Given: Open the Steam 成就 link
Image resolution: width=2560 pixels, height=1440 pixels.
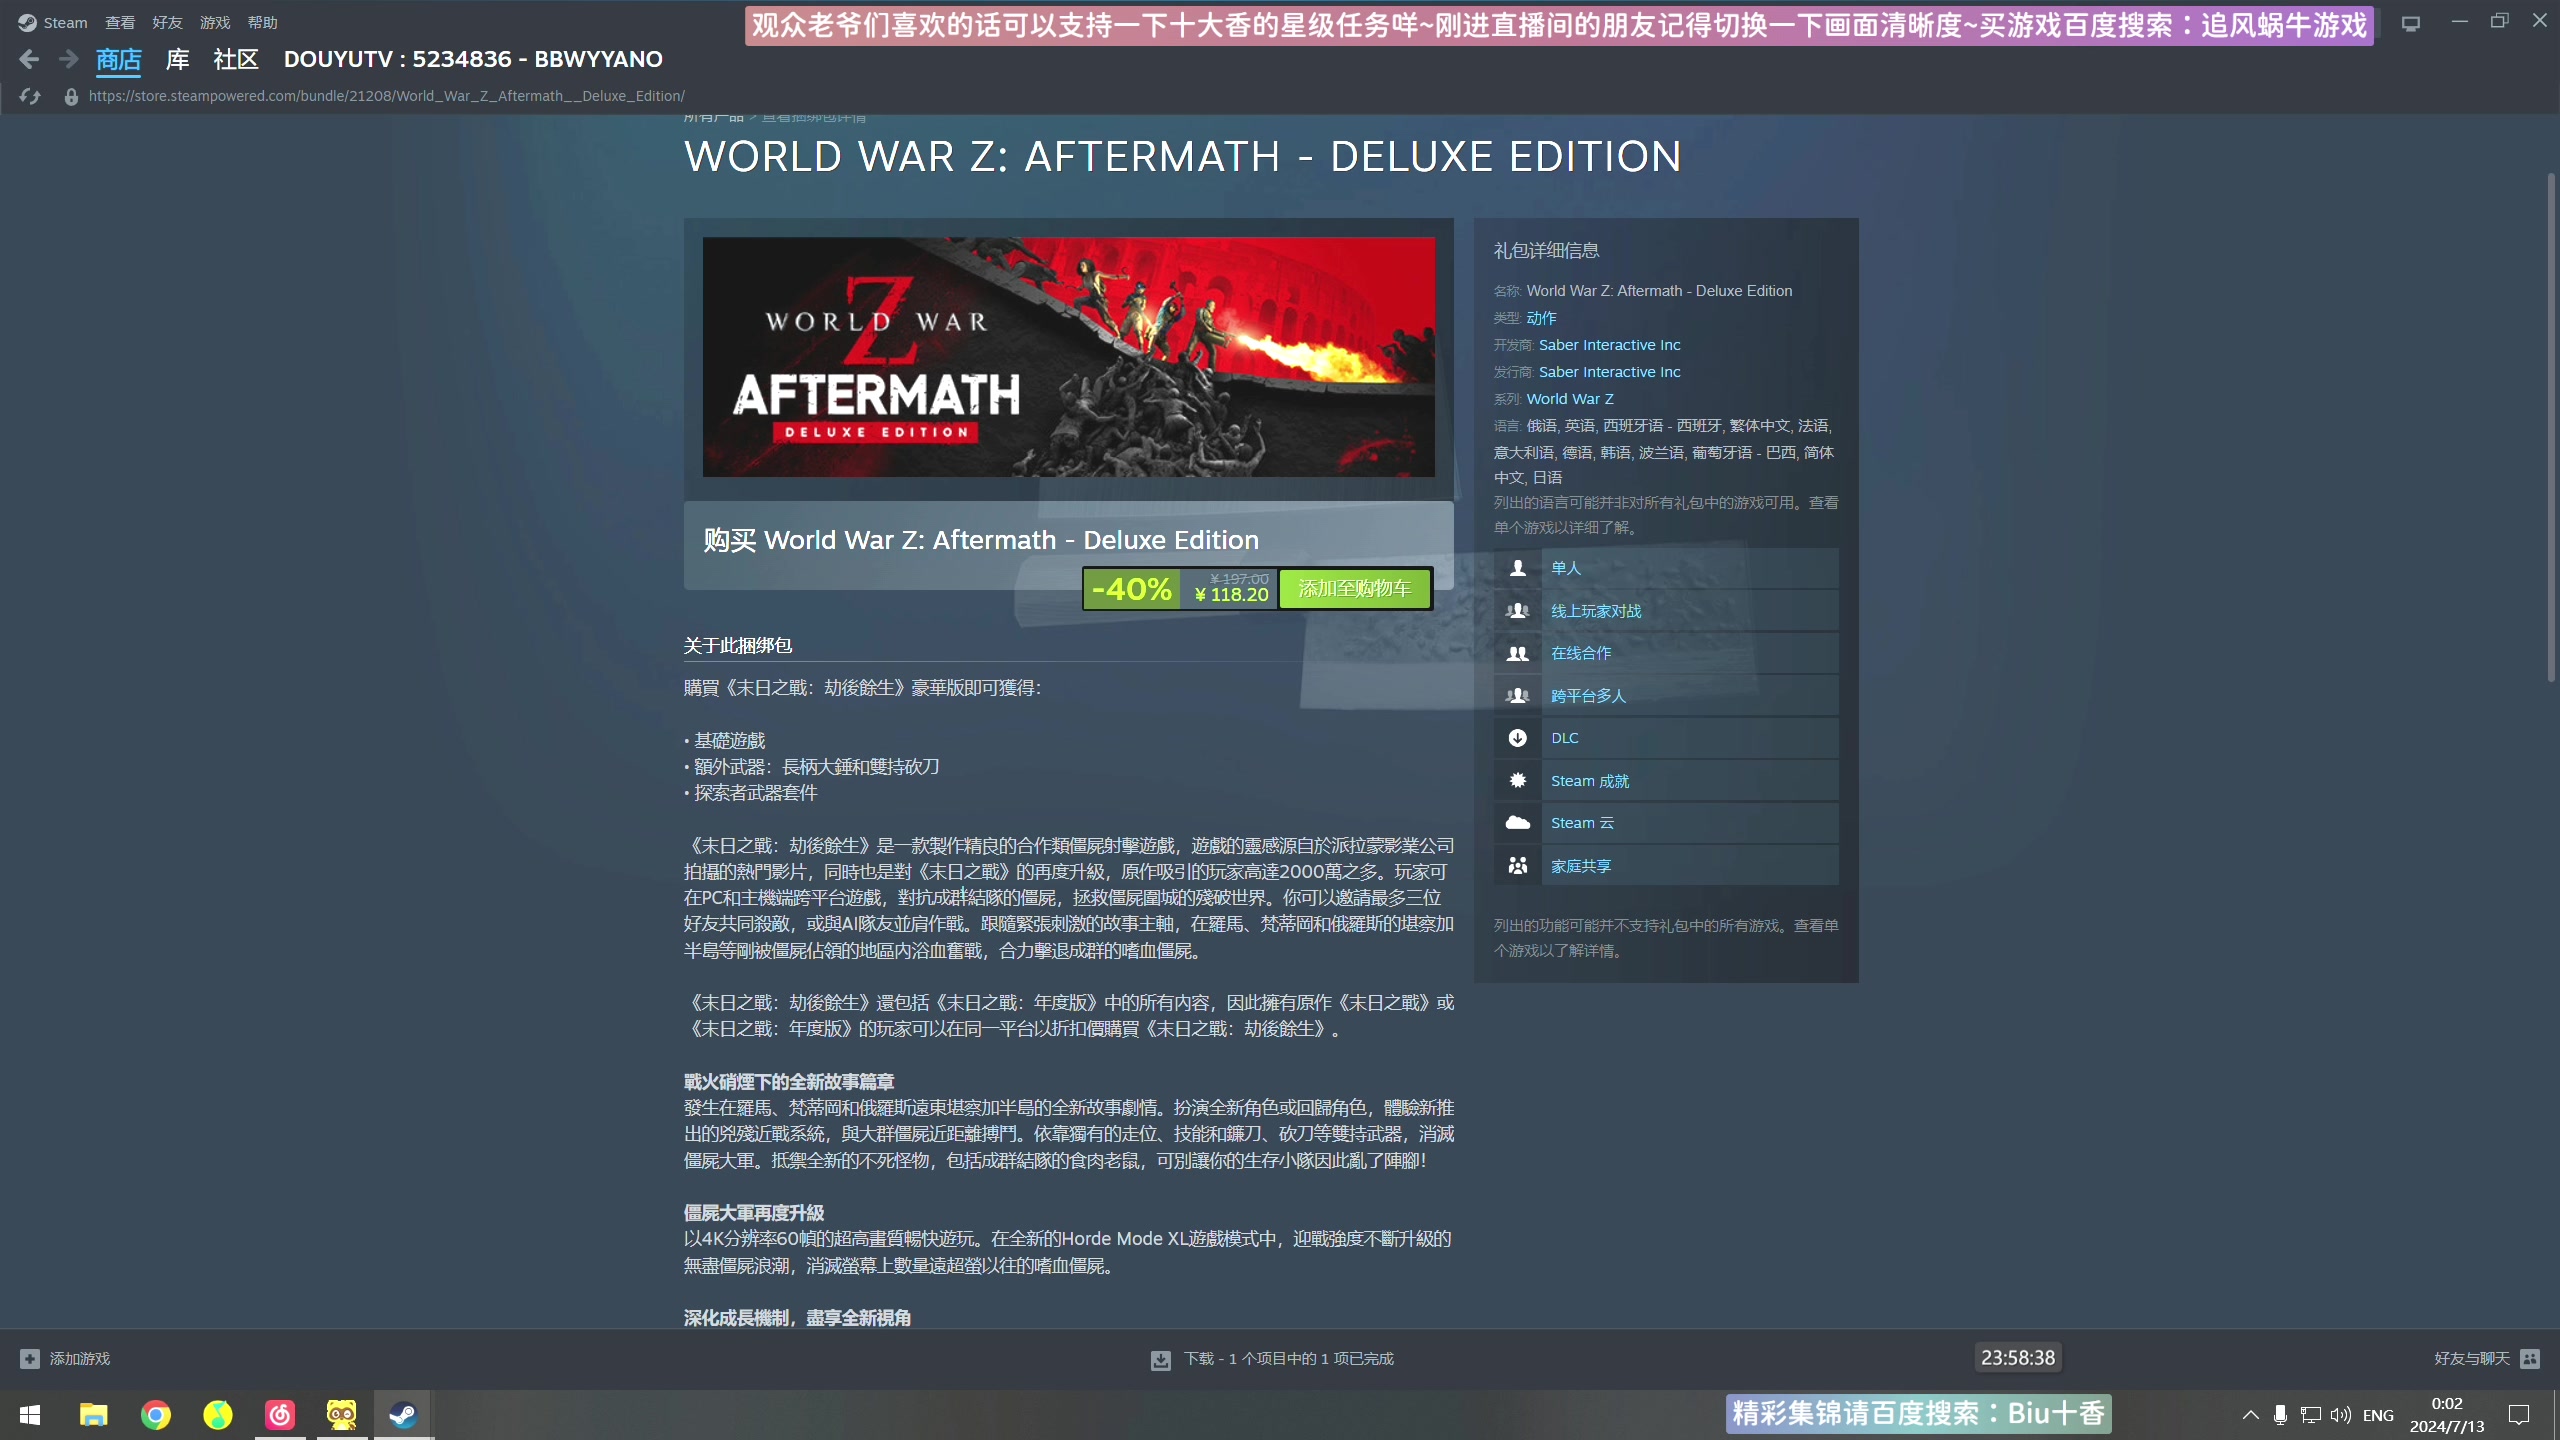Looking at the screenshot, I should tap(1590, 781).
